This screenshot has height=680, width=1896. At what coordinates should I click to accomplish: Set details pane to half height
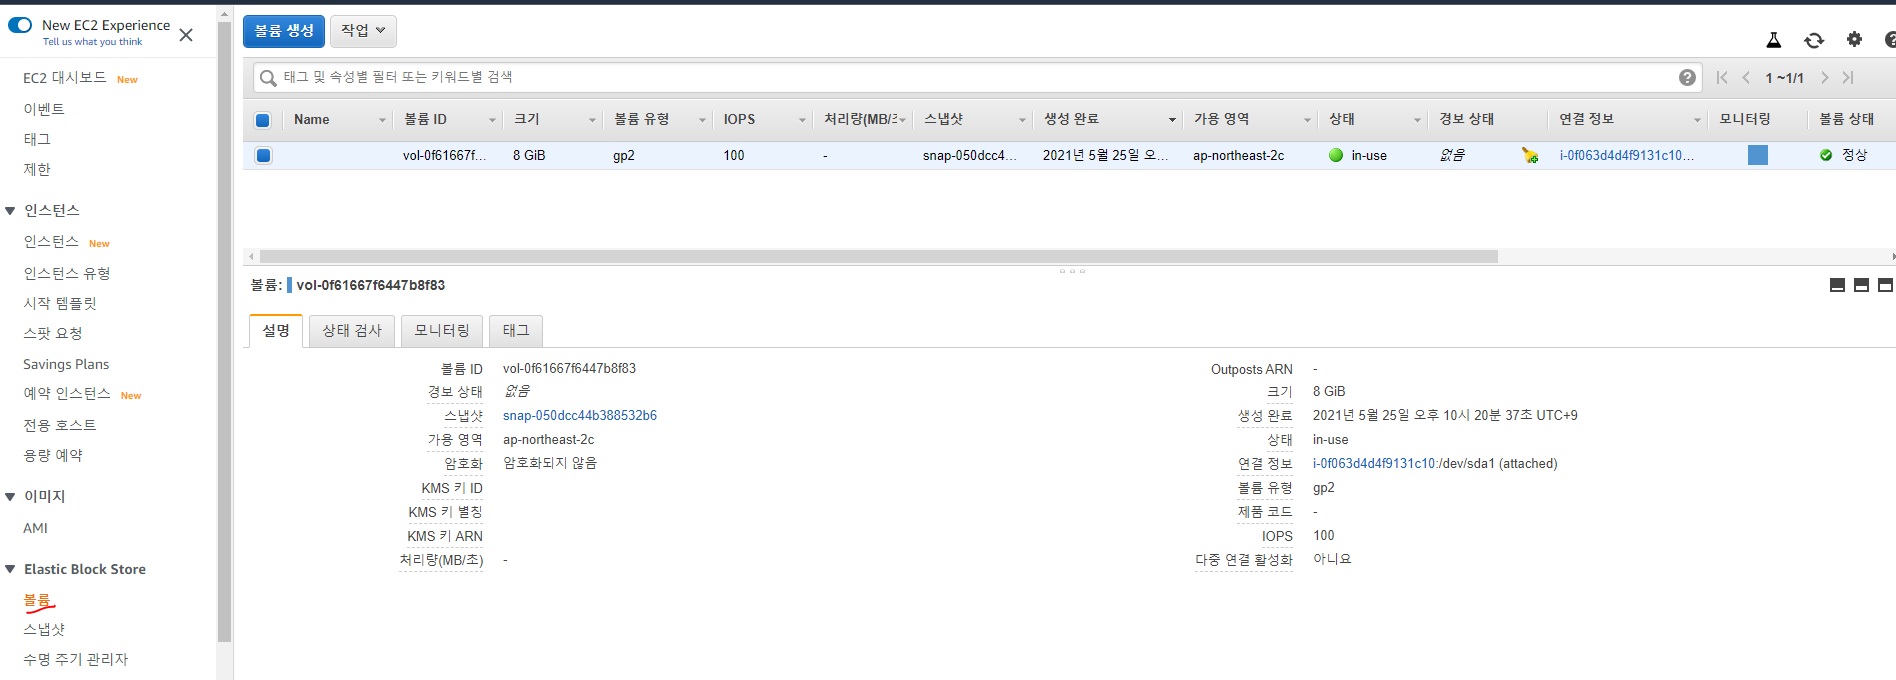pyautogui.click(x=1861, y=285)
